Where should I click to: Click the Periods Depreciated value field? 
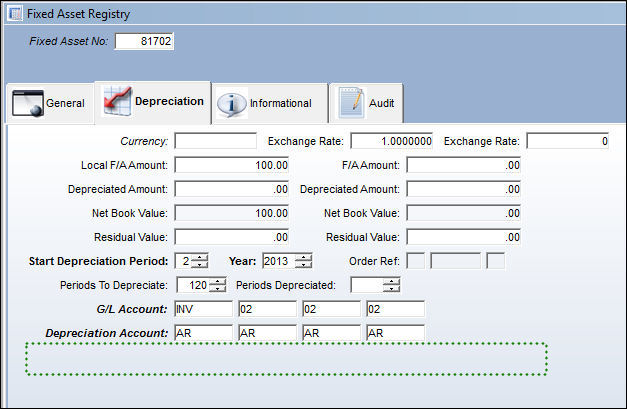point(367,285)
